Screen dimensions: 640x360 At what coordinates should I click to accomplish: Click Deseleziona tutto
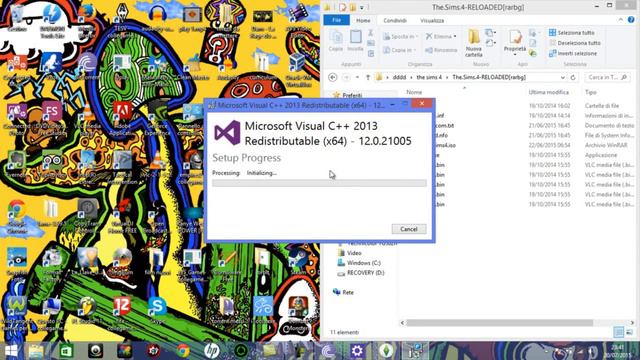point(575,43)
